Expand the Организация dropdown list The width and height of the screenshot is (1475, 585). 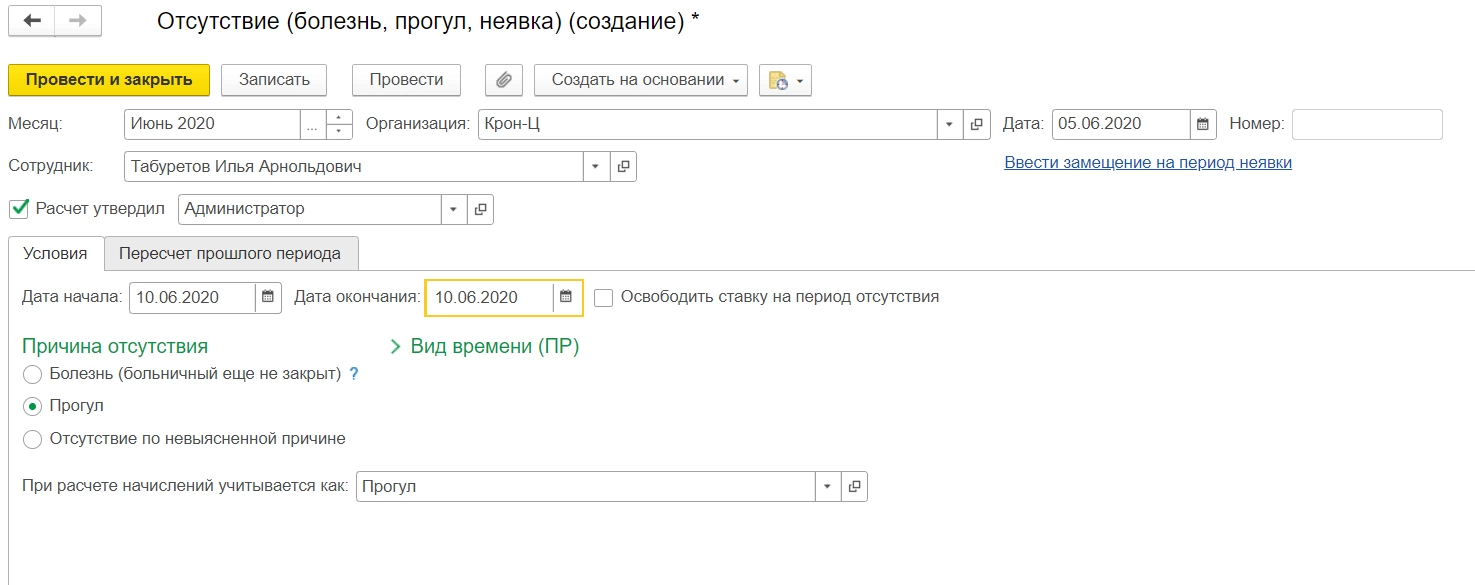pyautogui.click(x=949, y=125)
